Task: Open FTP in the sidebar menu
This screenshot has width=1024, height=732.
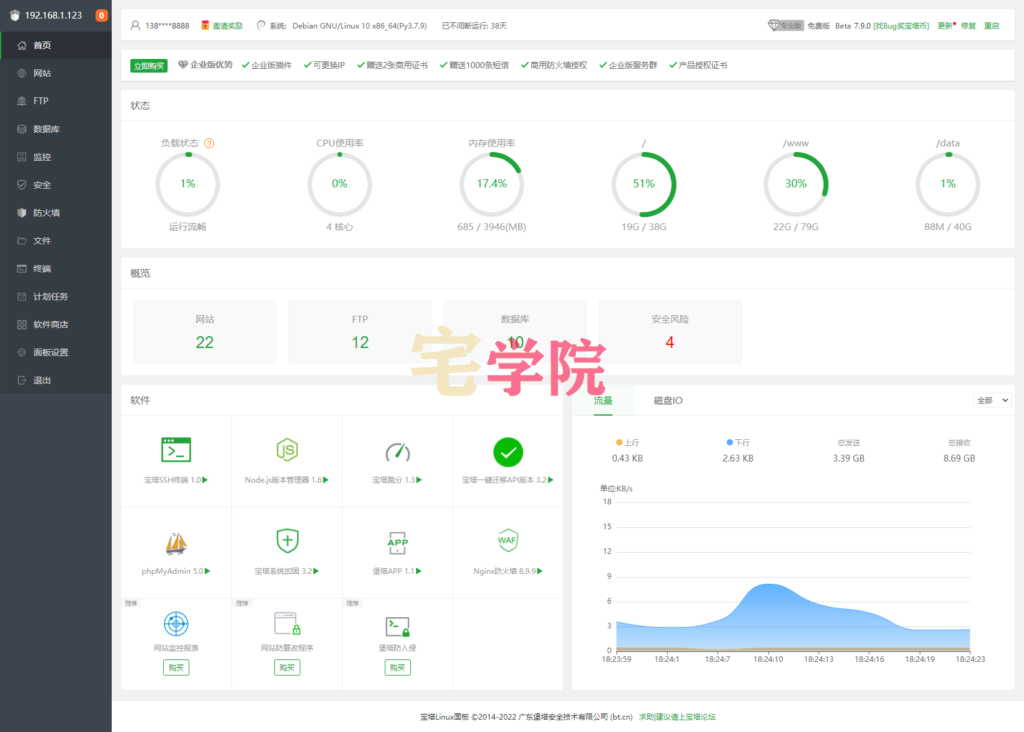Action: pyautogui.click(x=56, y=101)
